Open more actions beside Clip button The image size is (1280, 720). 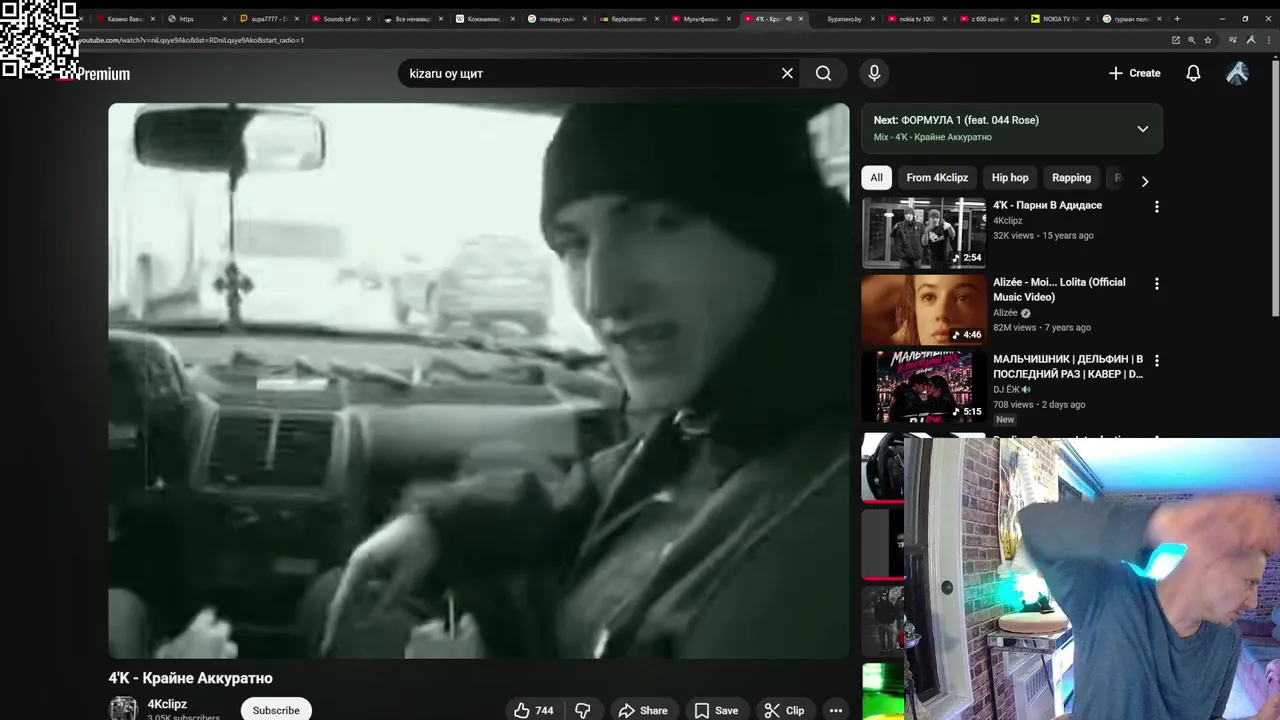[835, 710]
